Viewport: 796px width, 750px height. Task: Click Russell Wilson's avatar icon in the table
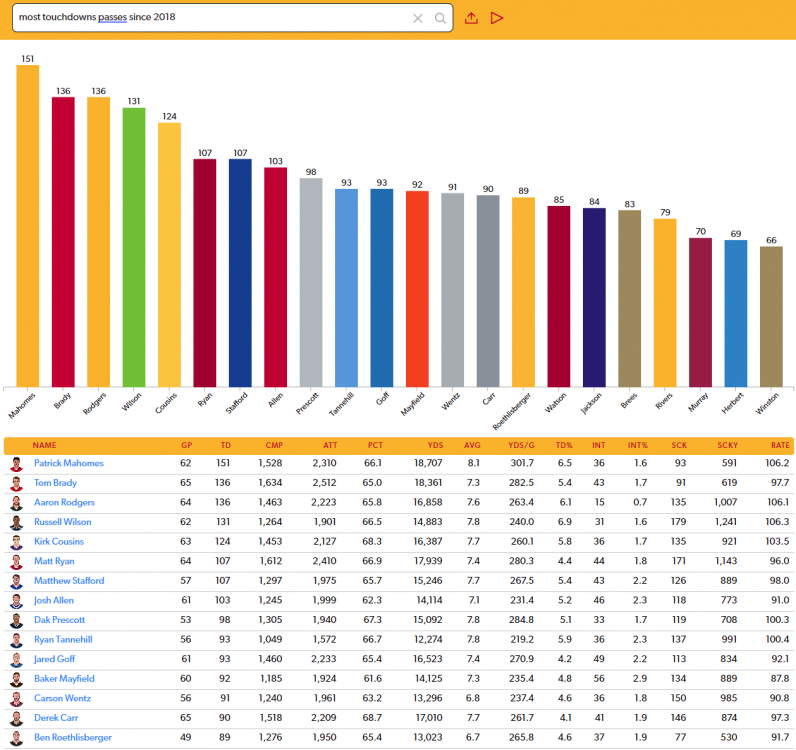(16, 522)
